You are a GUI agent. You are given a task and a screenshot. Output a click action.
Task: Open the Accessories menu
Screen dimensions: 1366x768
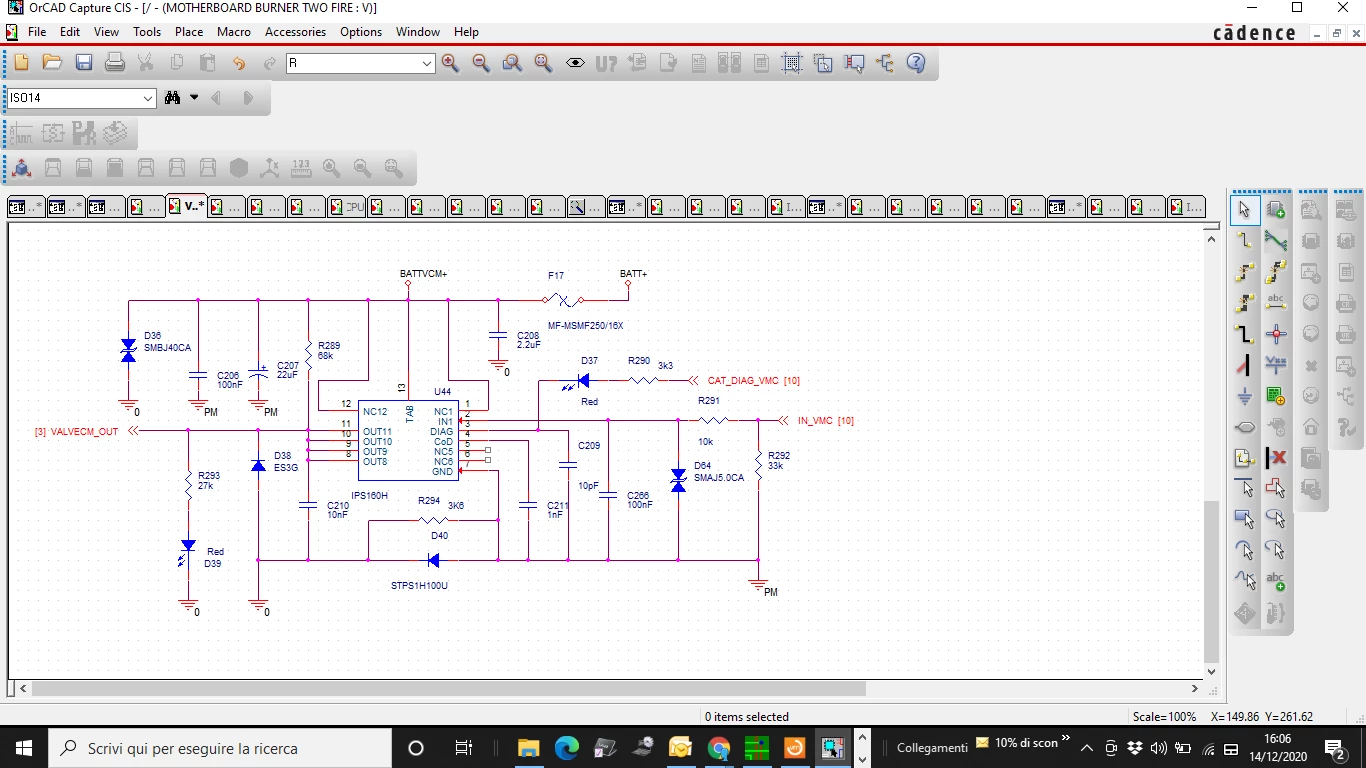point(295,32)
